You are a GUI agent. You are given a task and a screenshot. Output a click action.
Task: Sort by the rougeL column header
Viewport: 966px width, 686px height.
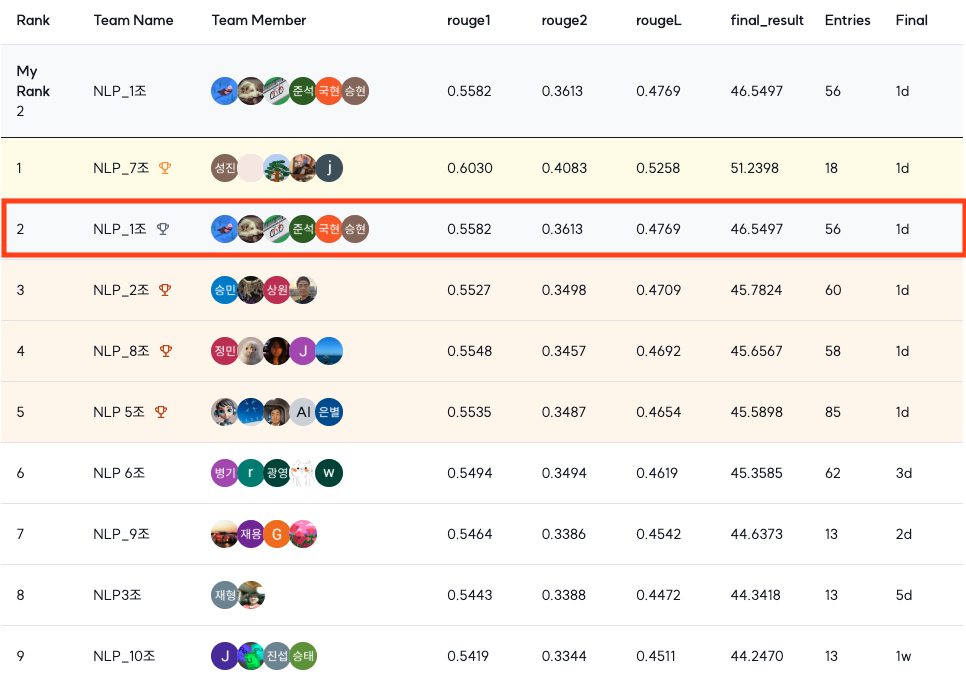[x=659, y=20]
